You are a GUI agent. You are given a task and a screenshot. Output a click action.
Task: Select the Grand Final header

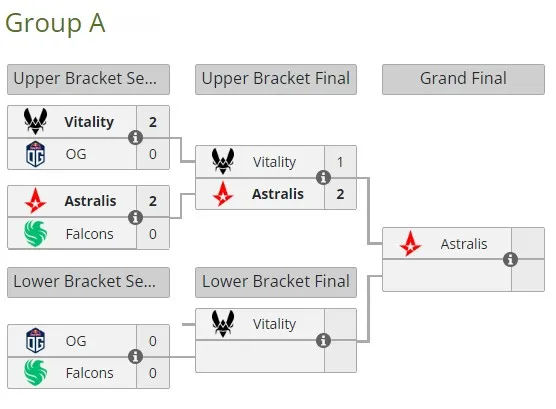[463, 79]
